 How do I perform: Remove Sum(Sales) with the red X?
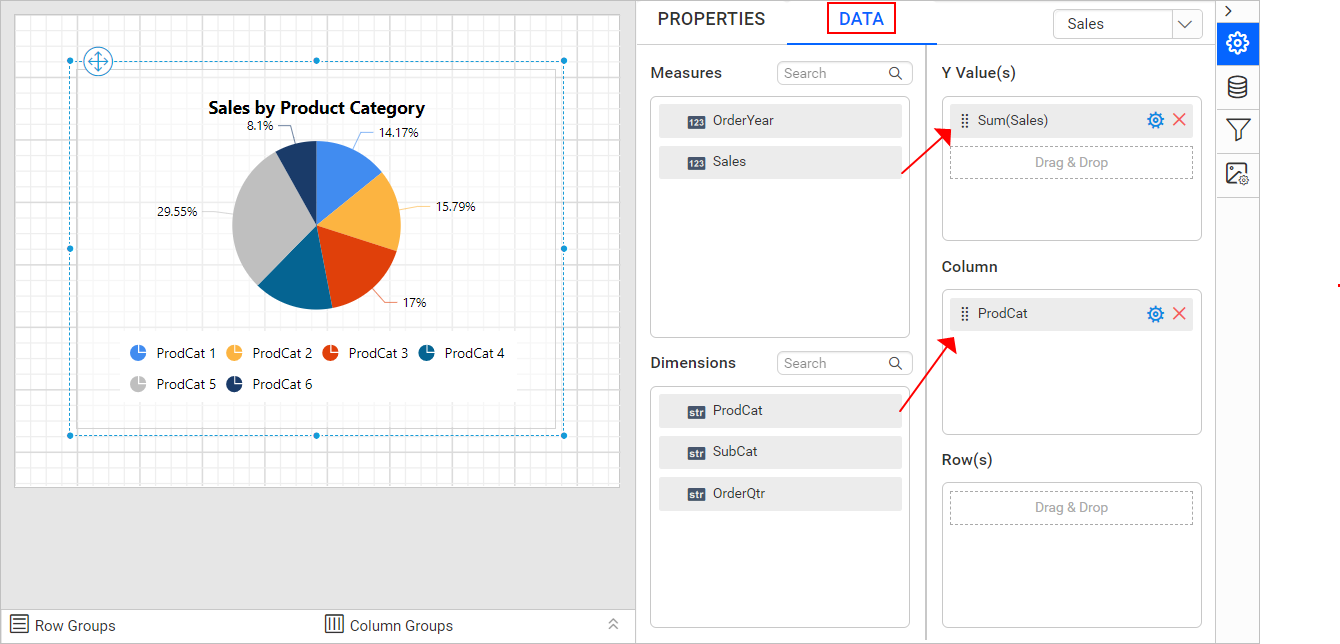coord(1179,120)
